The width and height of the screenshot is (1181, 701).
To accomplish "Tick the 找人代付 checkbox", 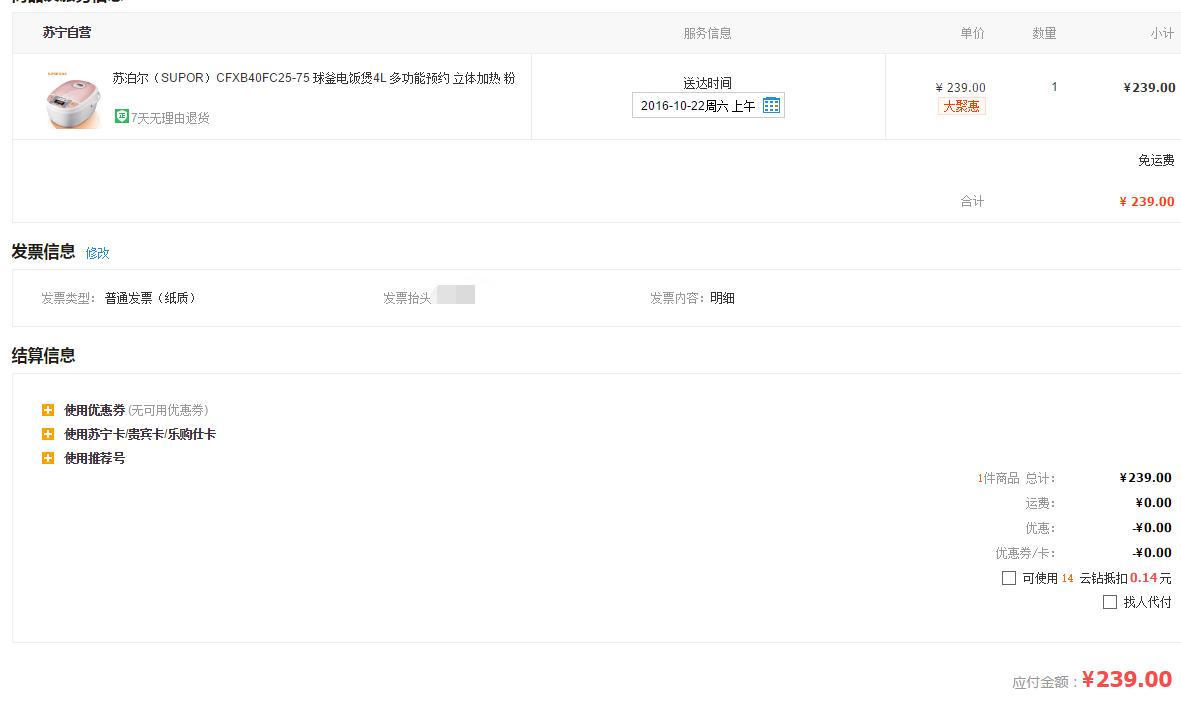I will [x=1109, y=602].
